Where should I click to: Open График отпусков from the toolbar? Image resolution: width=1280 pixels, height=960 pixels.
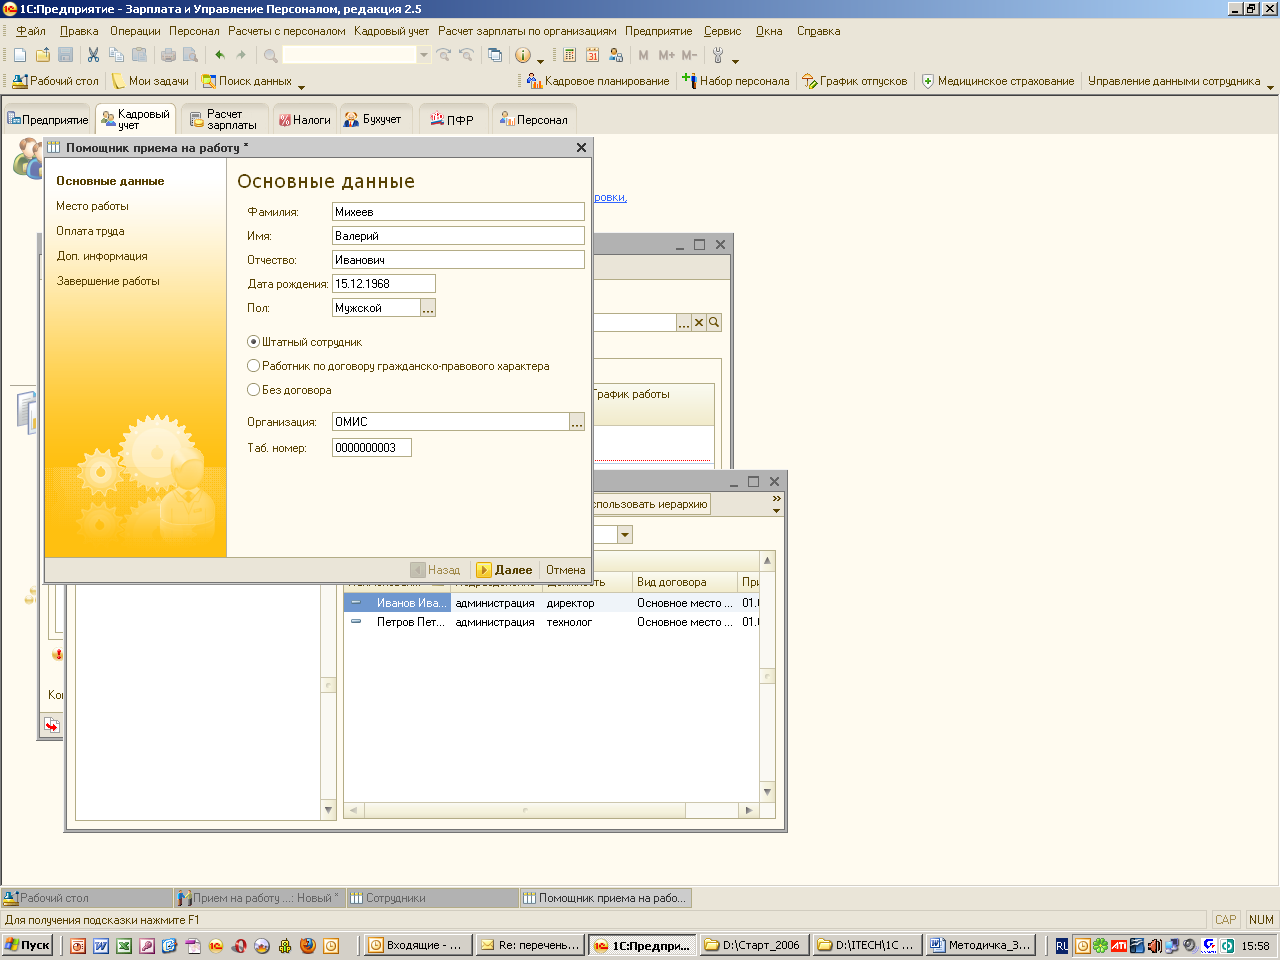tap(855, 81)
